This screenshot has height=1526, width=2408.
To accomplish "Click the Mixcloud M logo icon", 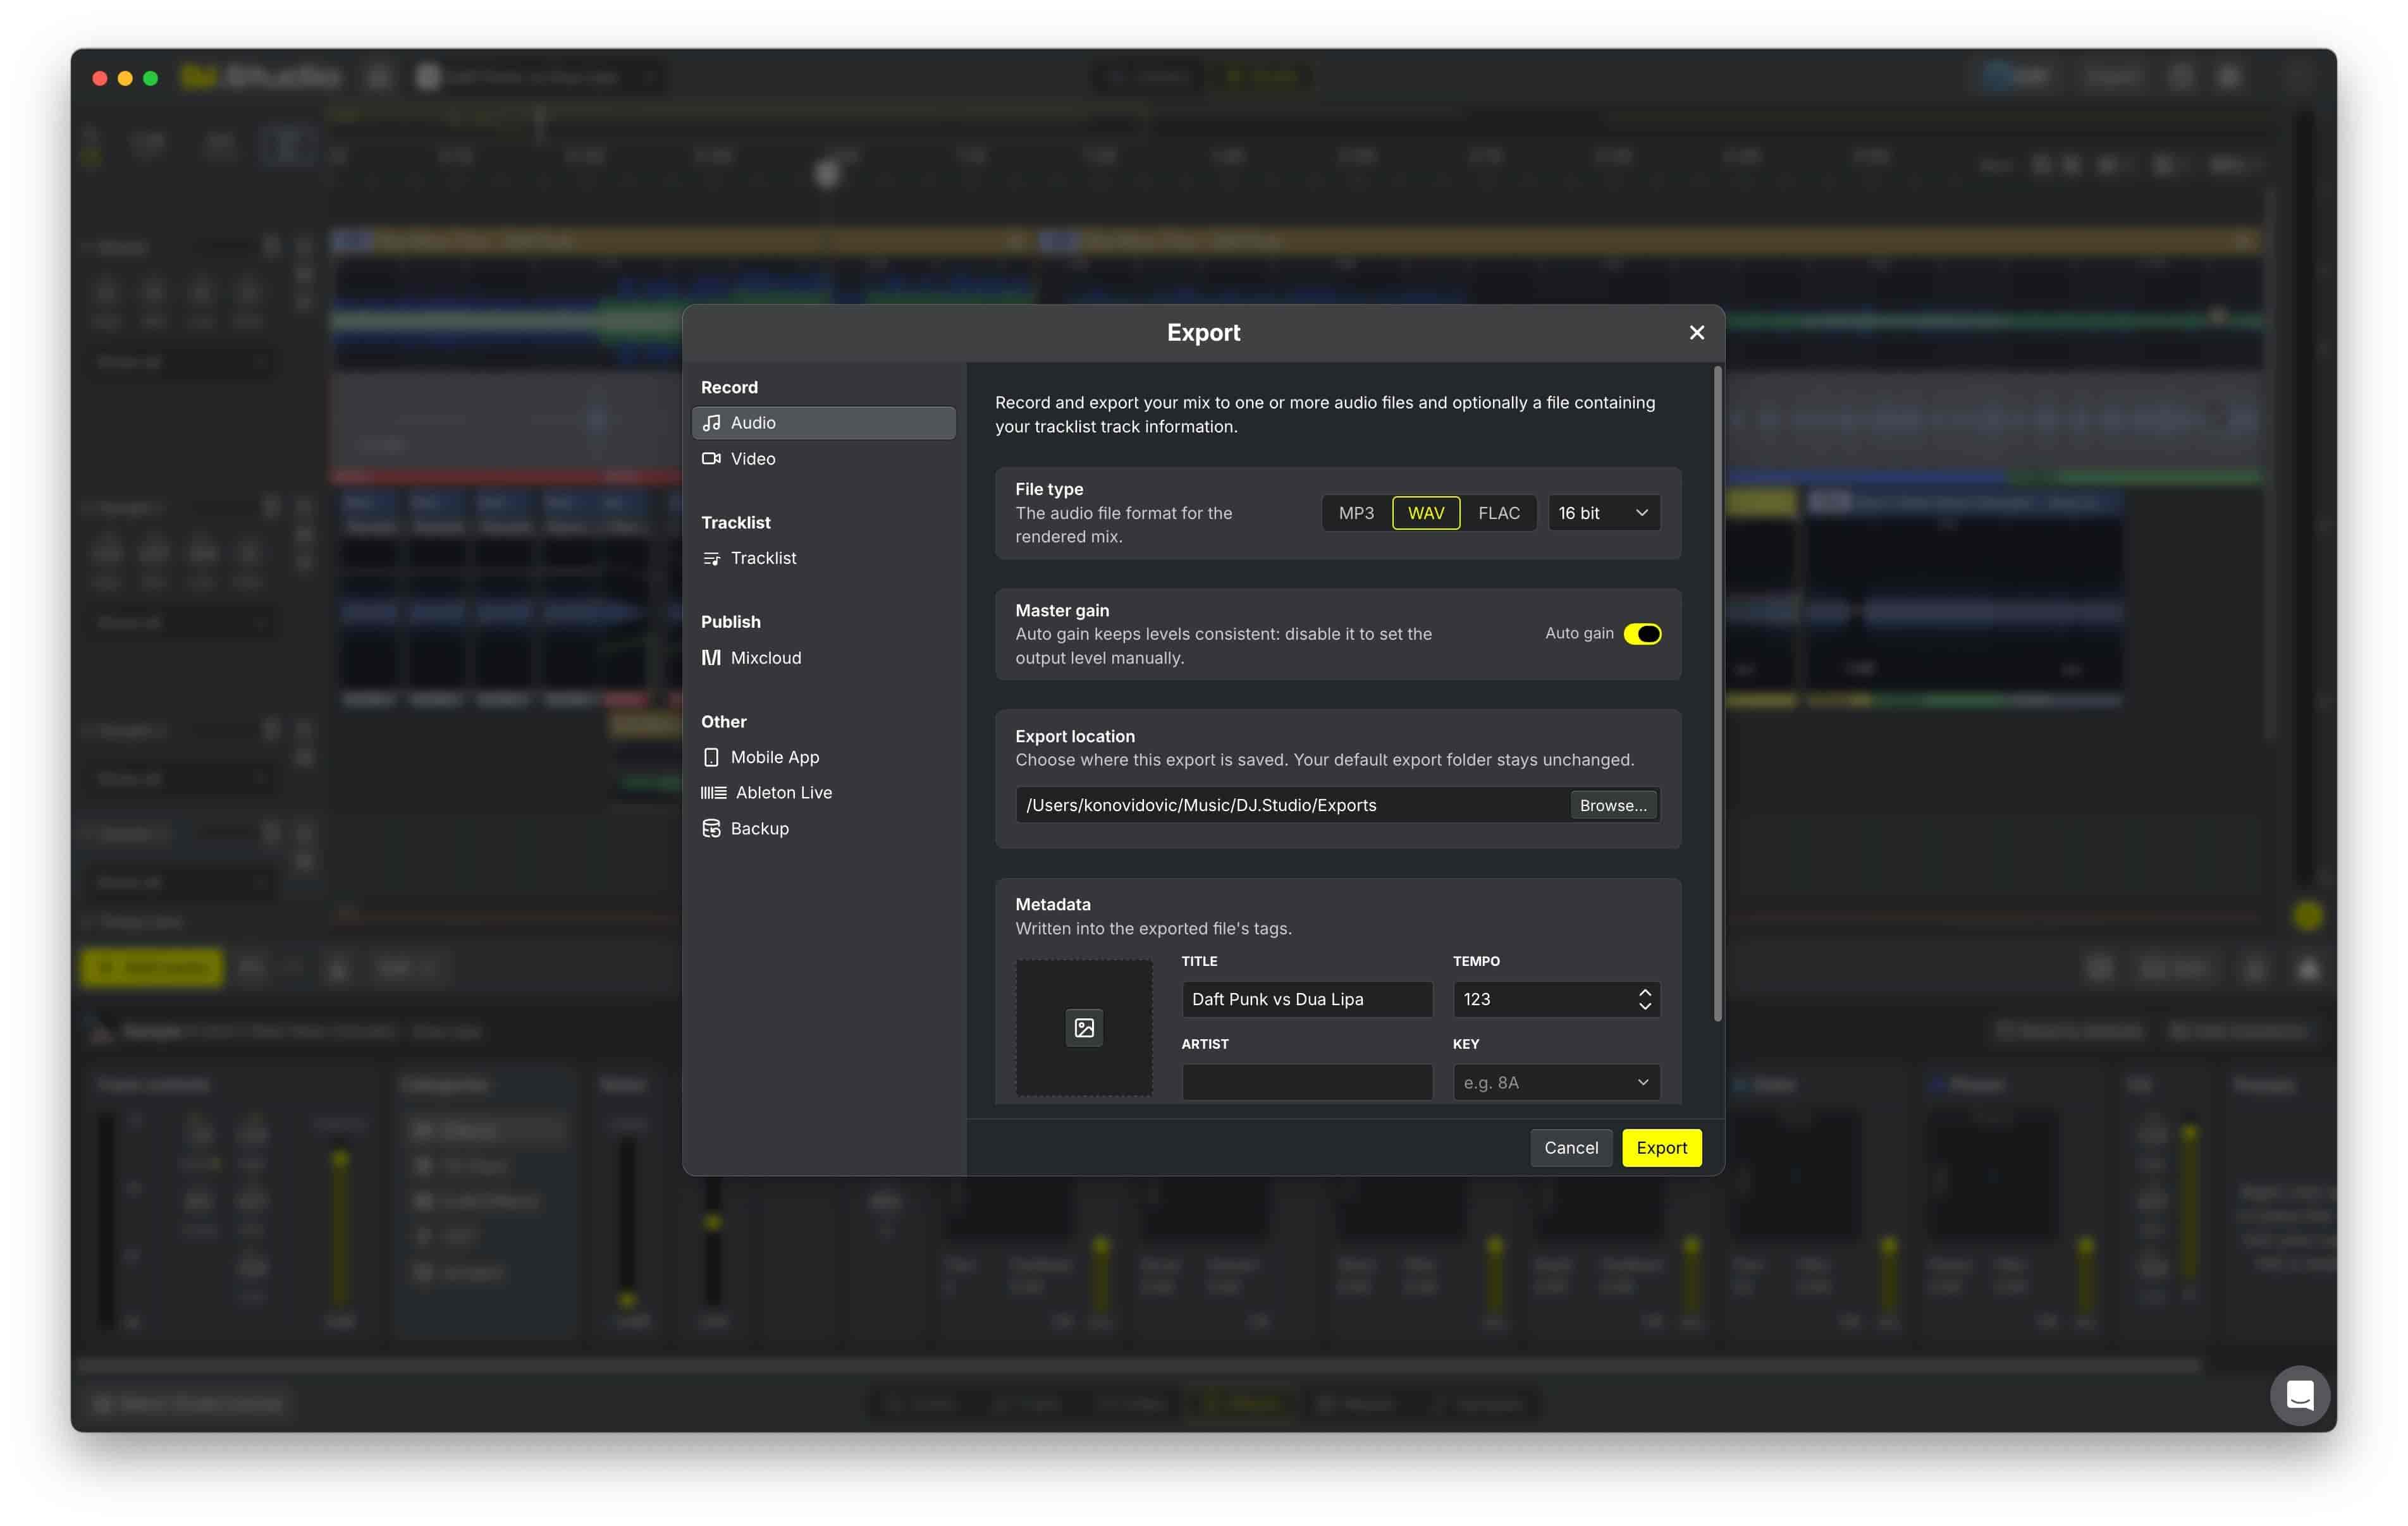I will tap(711, 658).
